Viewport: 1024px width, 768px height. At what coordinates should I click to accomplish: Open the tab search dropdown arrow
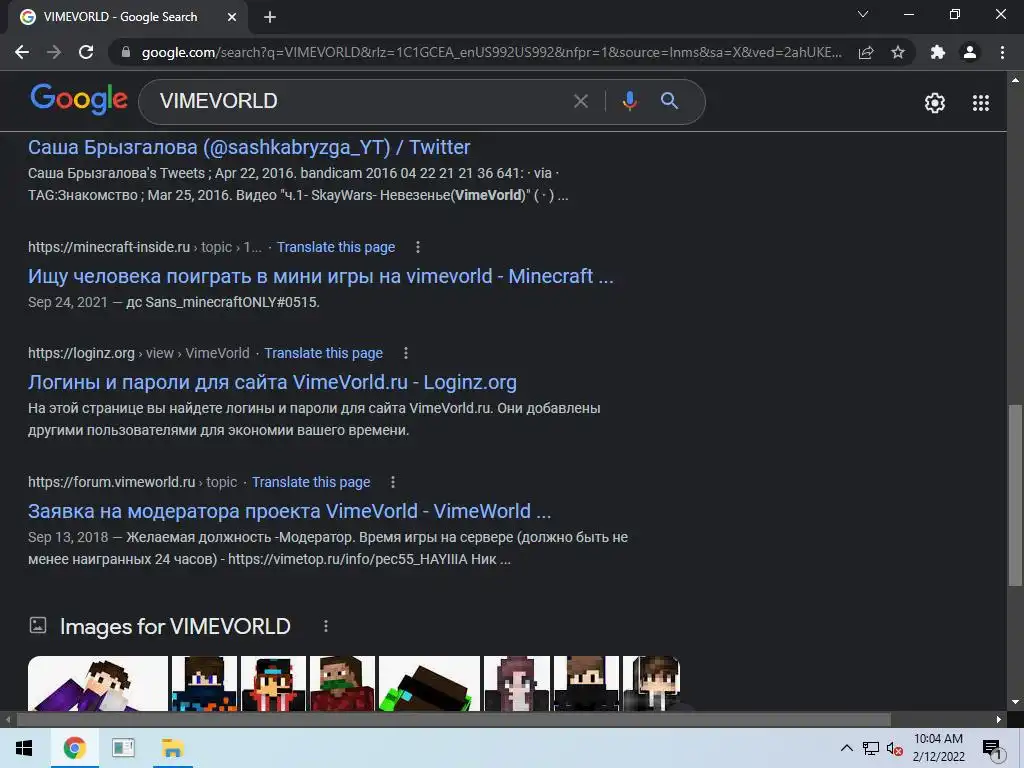(x=863, y=14)
